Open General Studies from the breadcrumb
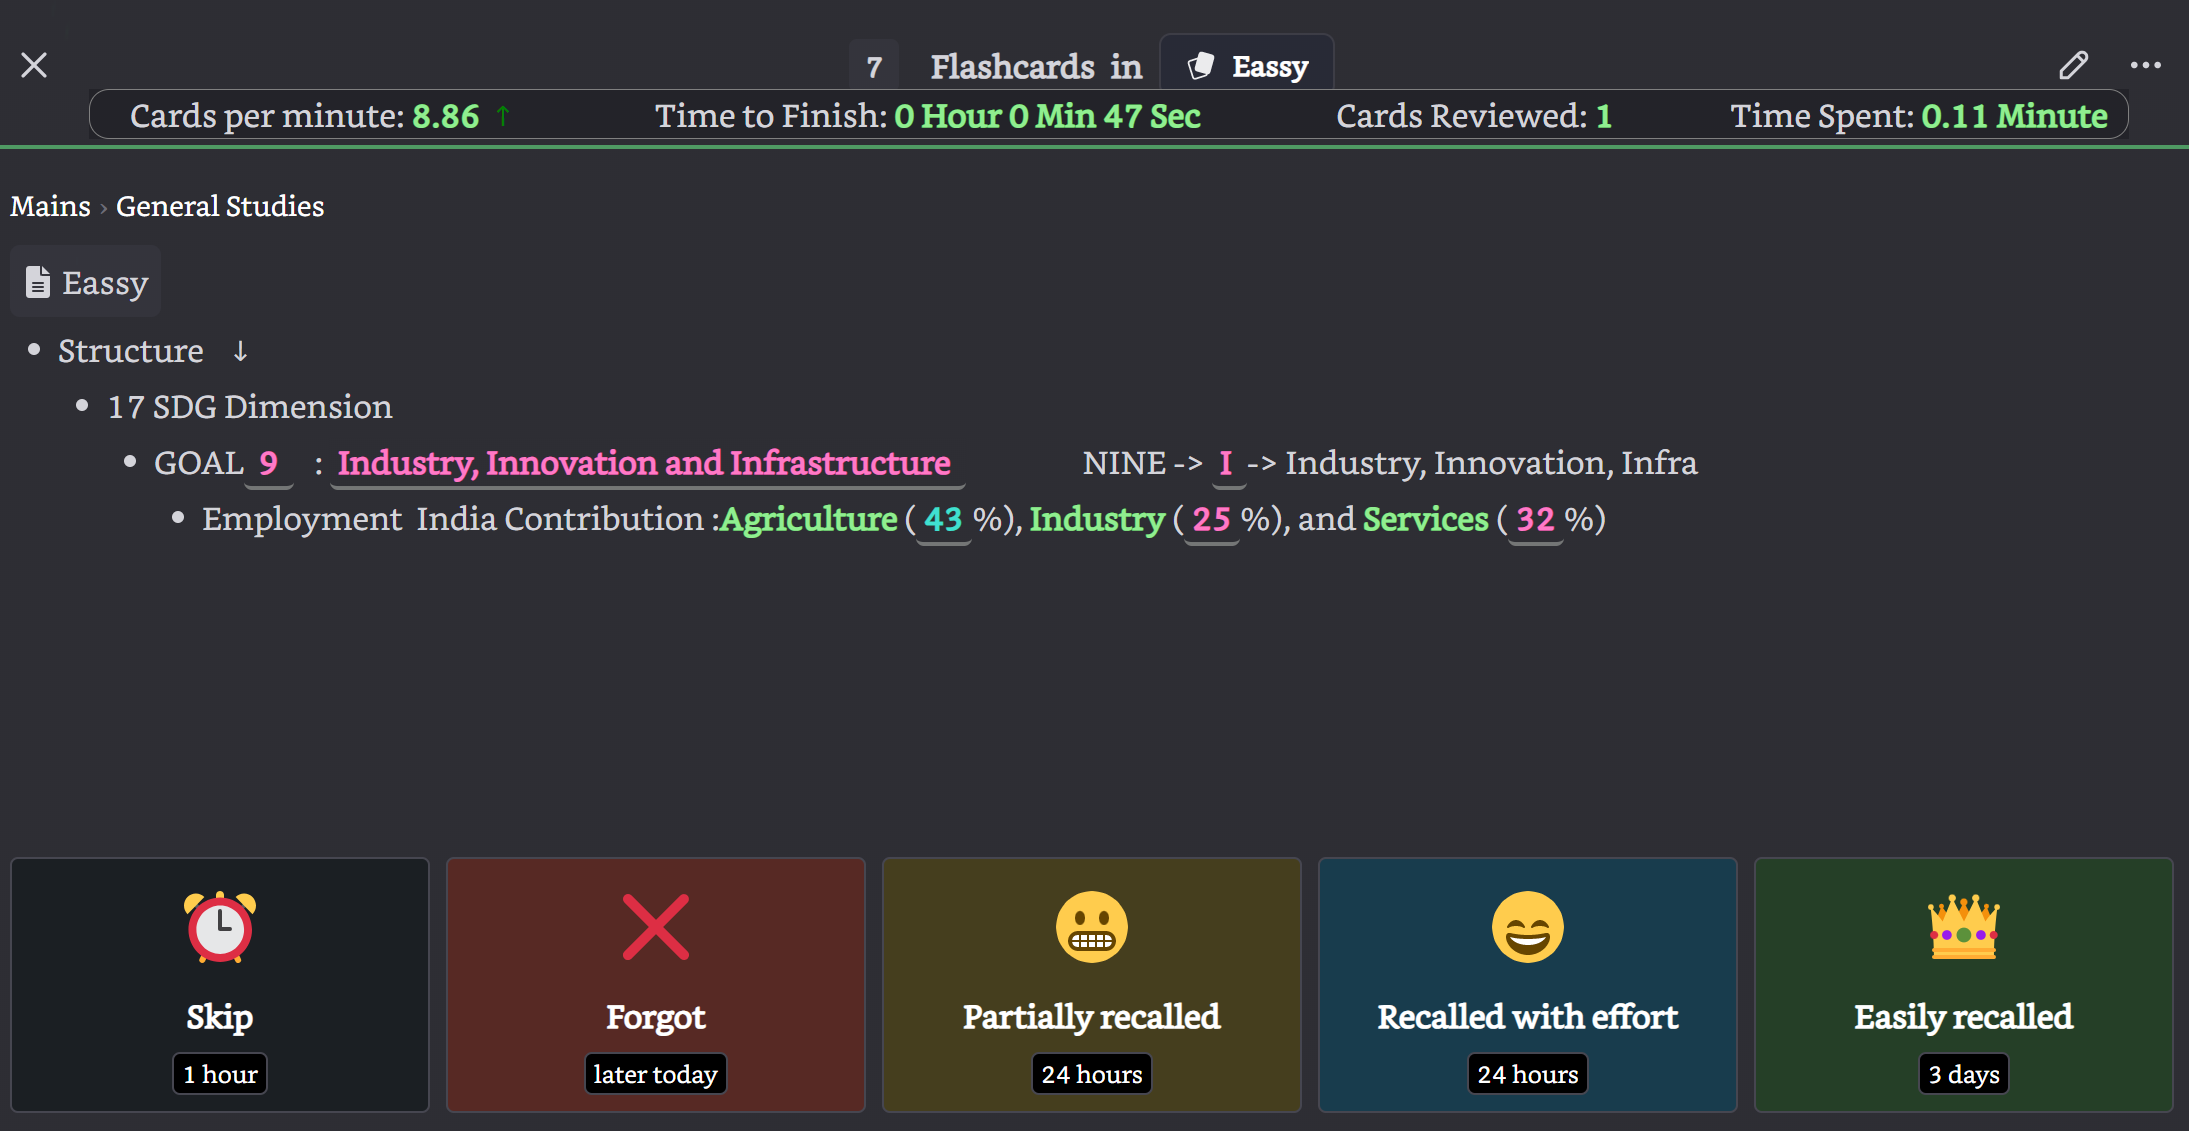2189x1131 pixels. click(219, 206)
